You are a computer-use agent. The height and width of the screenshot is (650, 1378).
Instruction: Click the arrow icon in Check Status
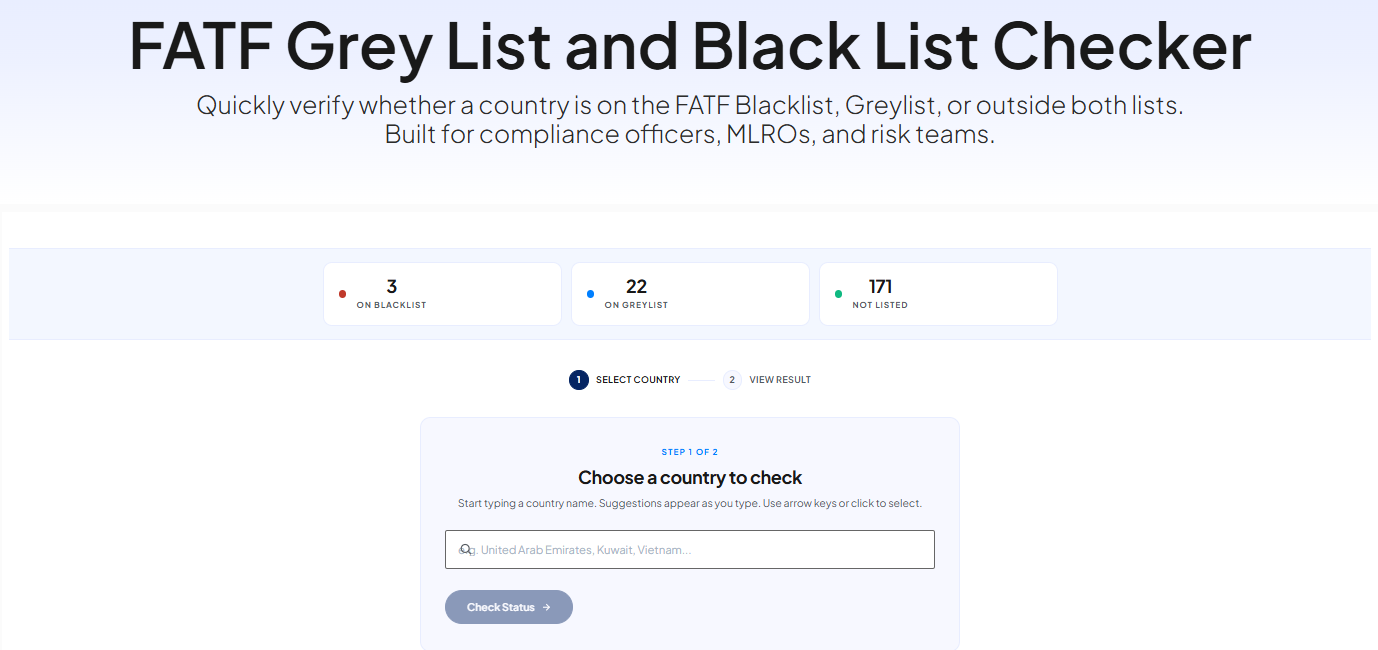[x=546, y=607]
